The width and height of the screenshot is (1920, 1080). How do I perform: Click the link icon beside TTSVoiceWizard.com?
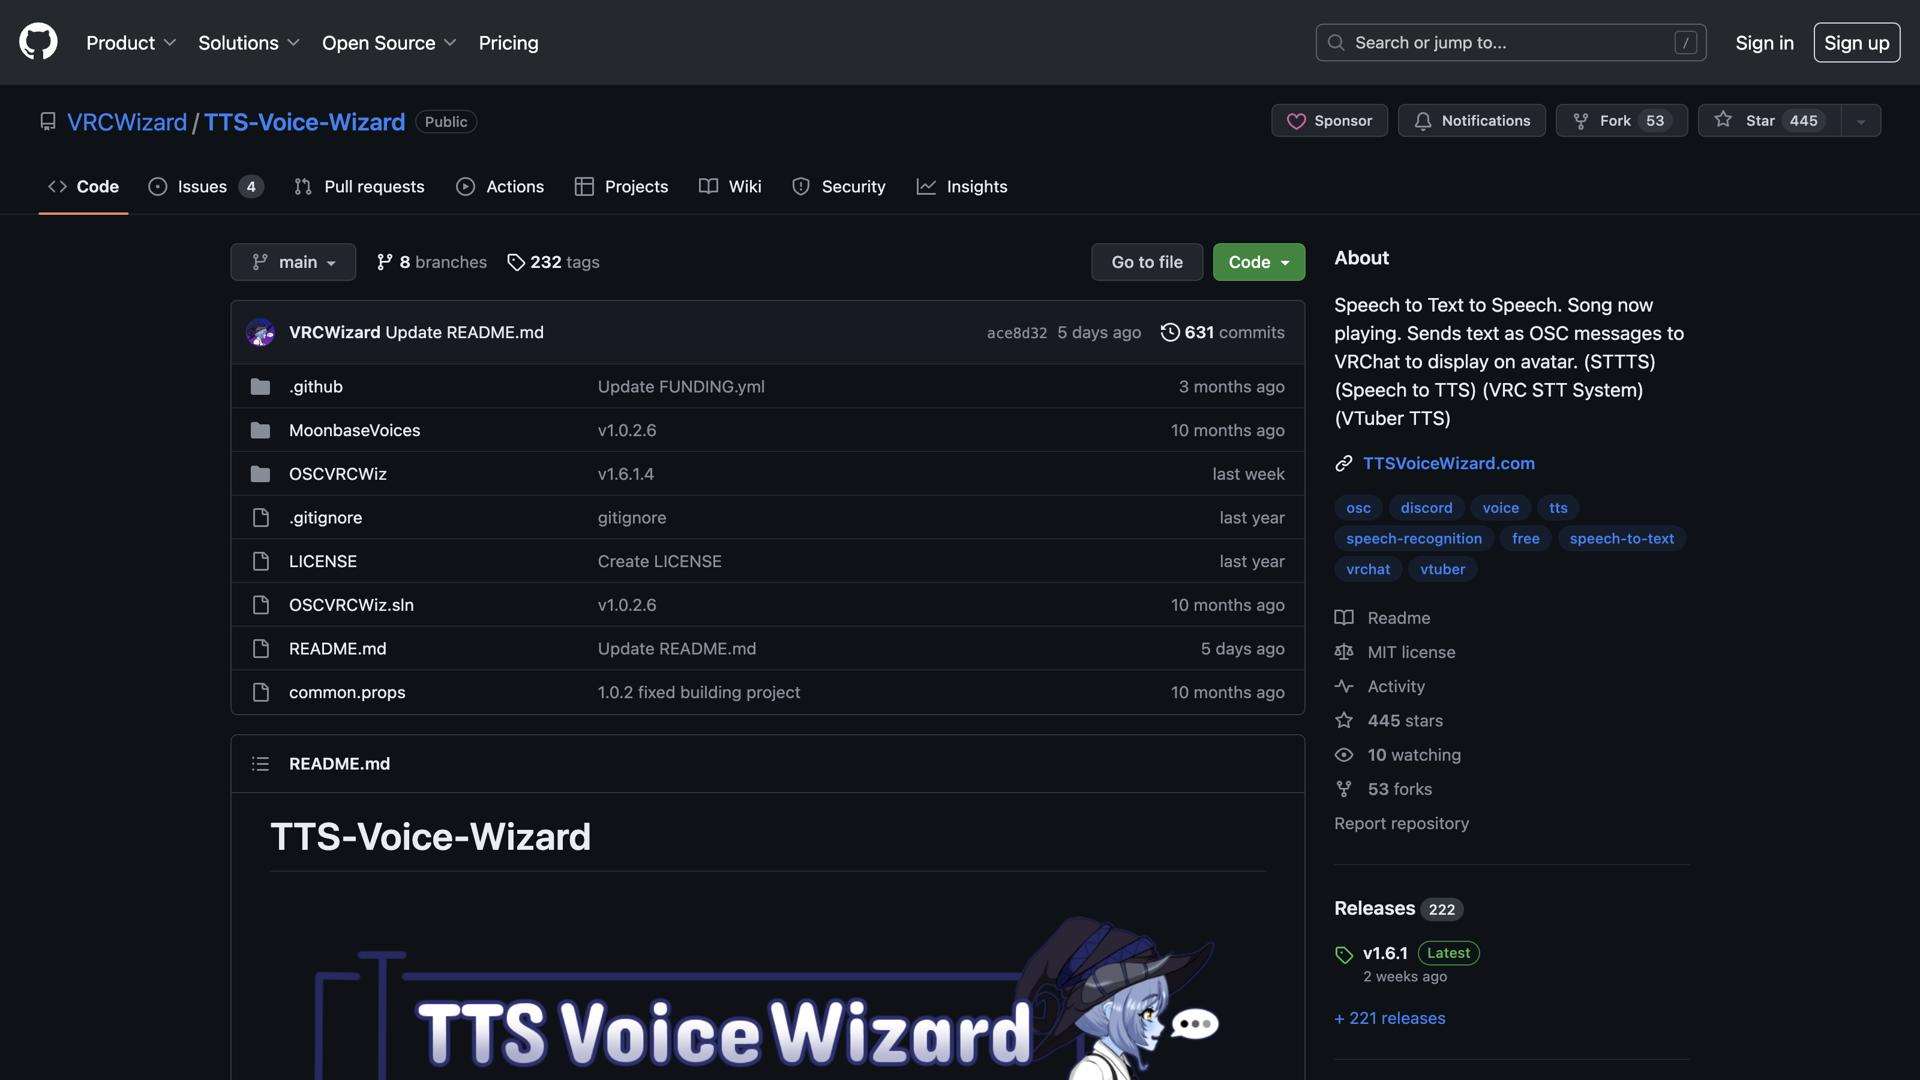coord(1343,463)
